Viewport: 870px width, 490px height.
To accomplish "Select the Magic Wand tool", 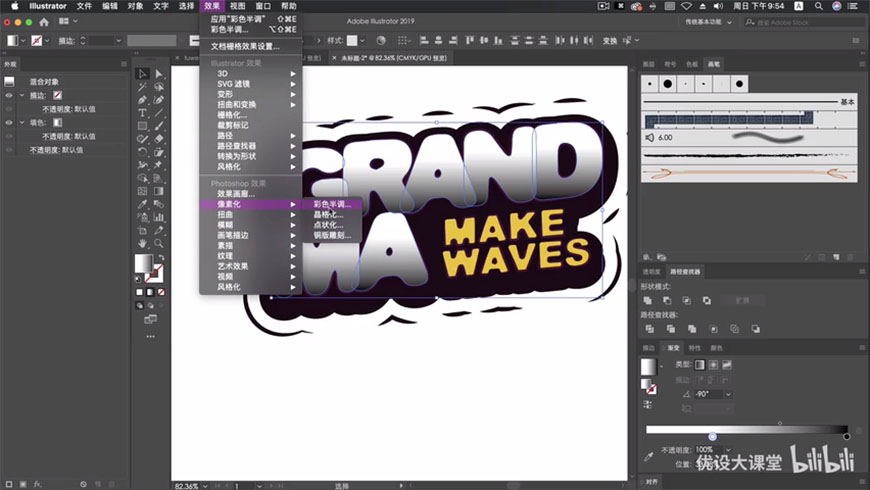I will 142,87.
